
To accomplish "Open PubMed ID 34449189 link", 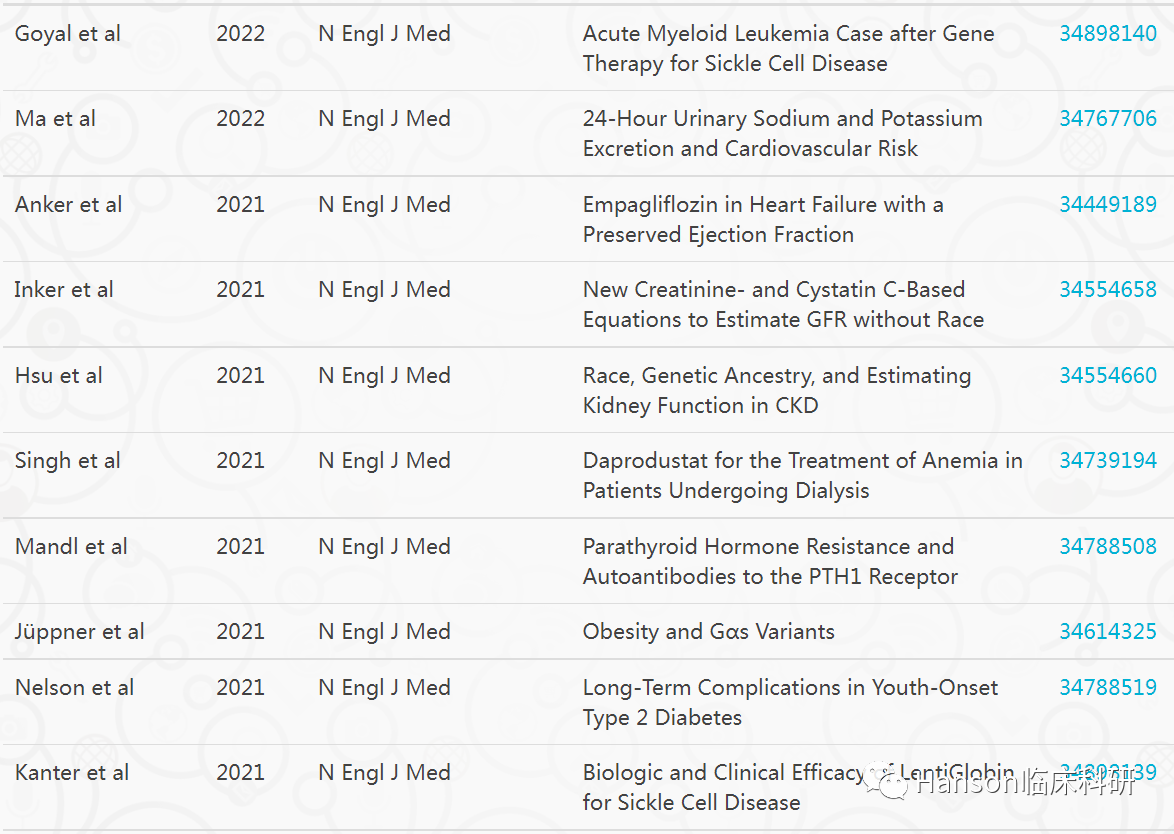I will point(1107,204).
